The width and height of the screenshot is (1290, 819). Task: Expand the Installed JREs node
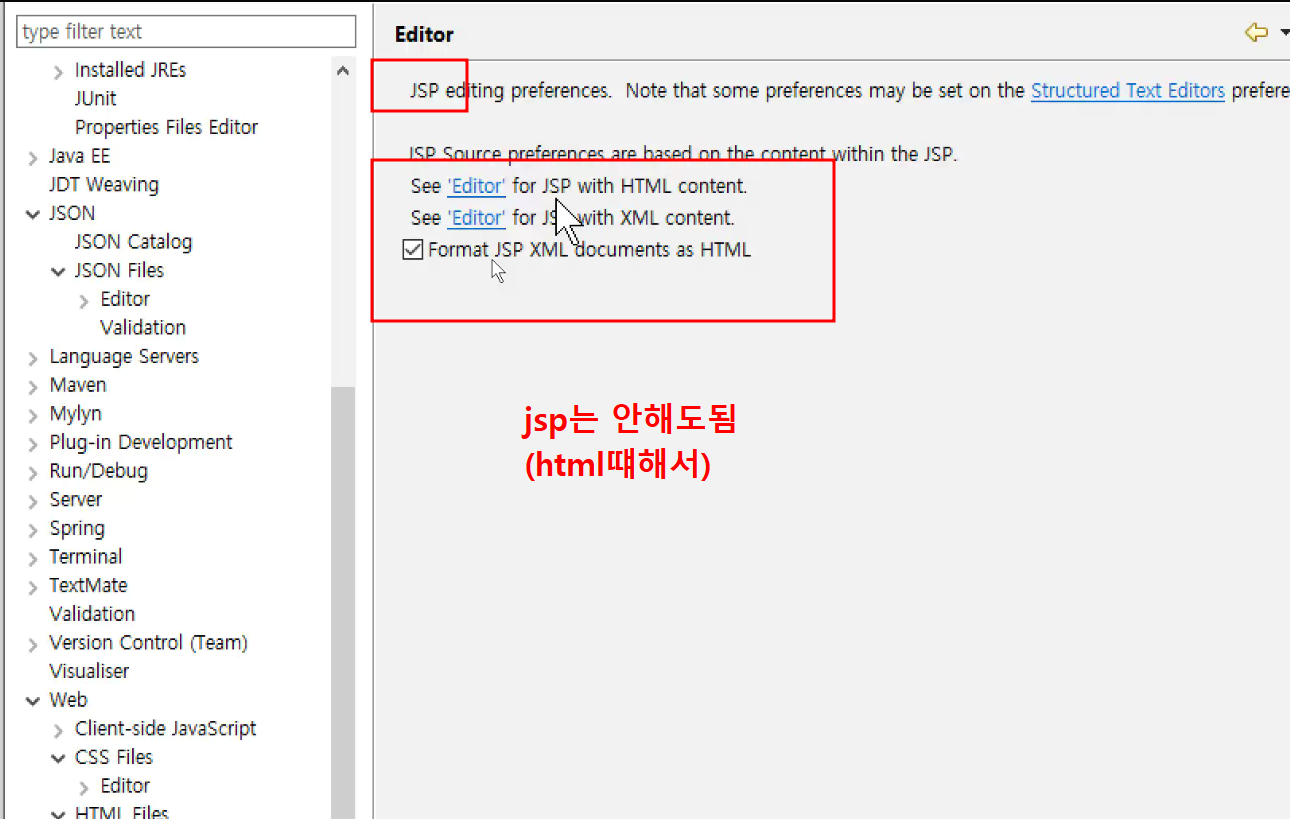pyautogui.click(x=58, y=72)
